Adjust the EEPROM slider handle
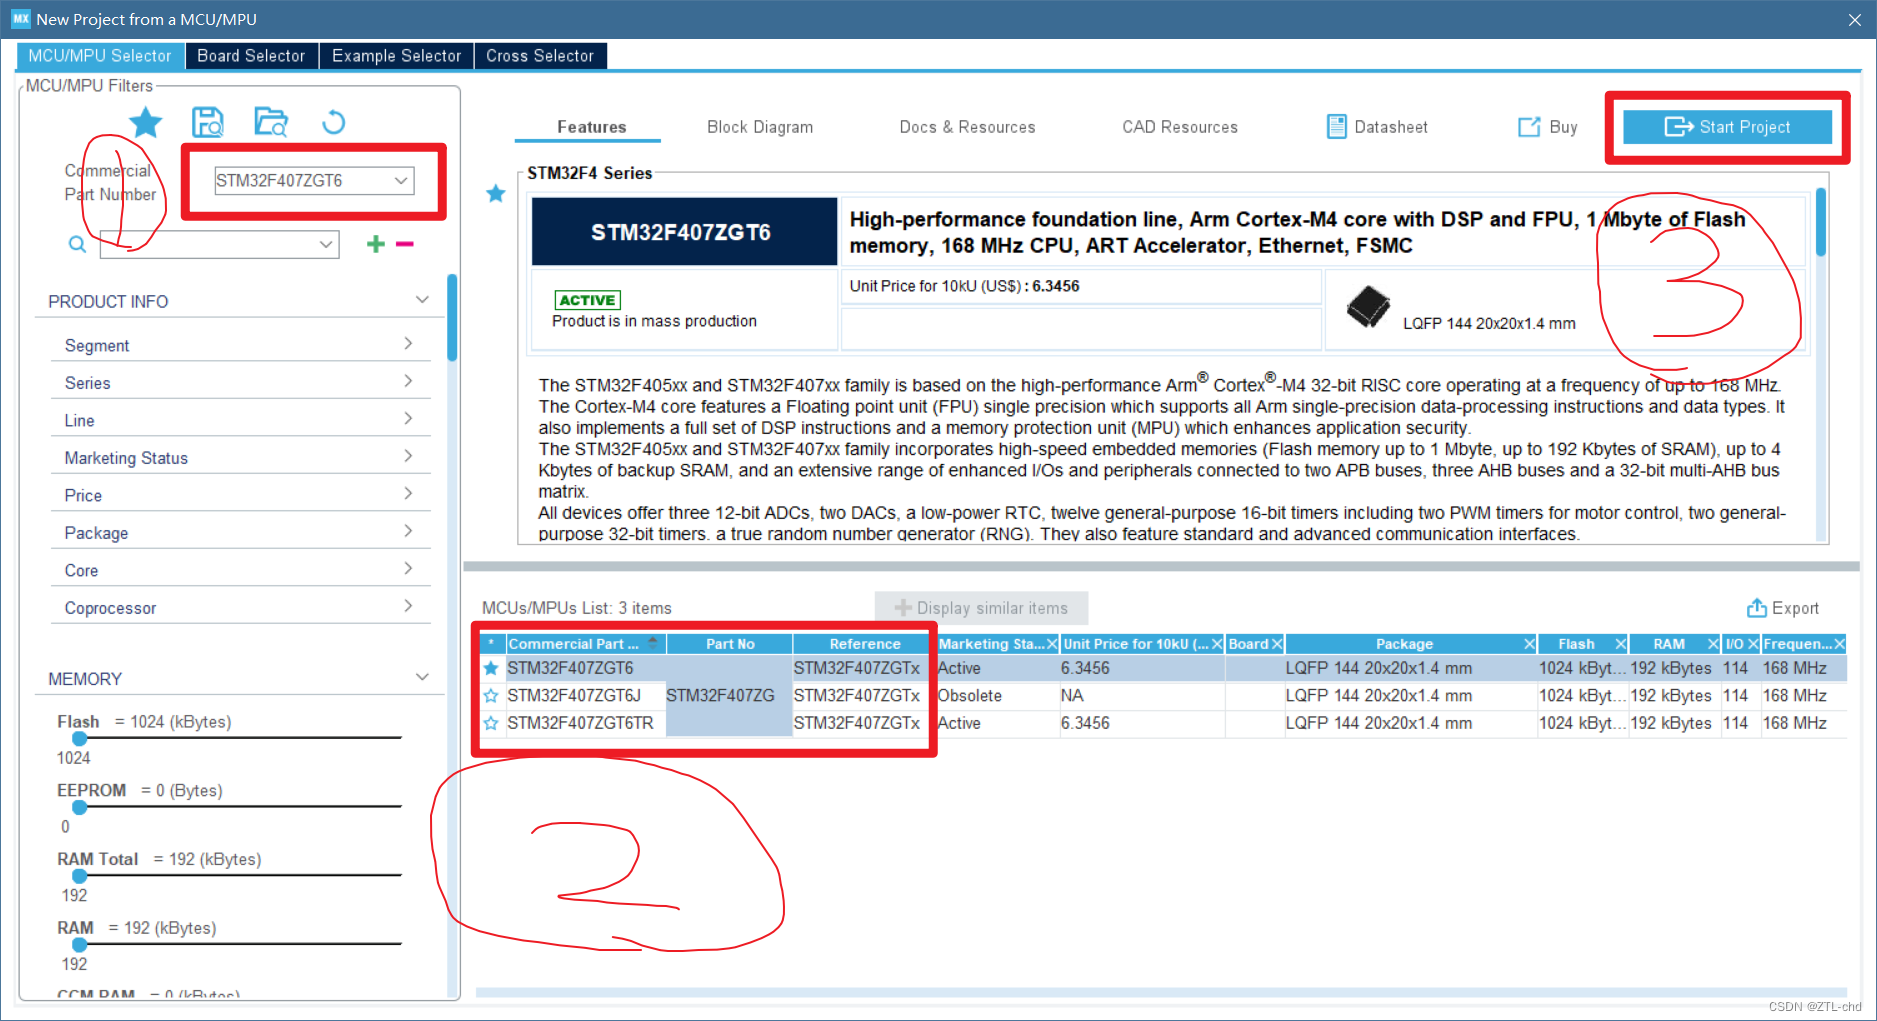The width and height of the screenshot is (1877, 1021). coord(79,807)
